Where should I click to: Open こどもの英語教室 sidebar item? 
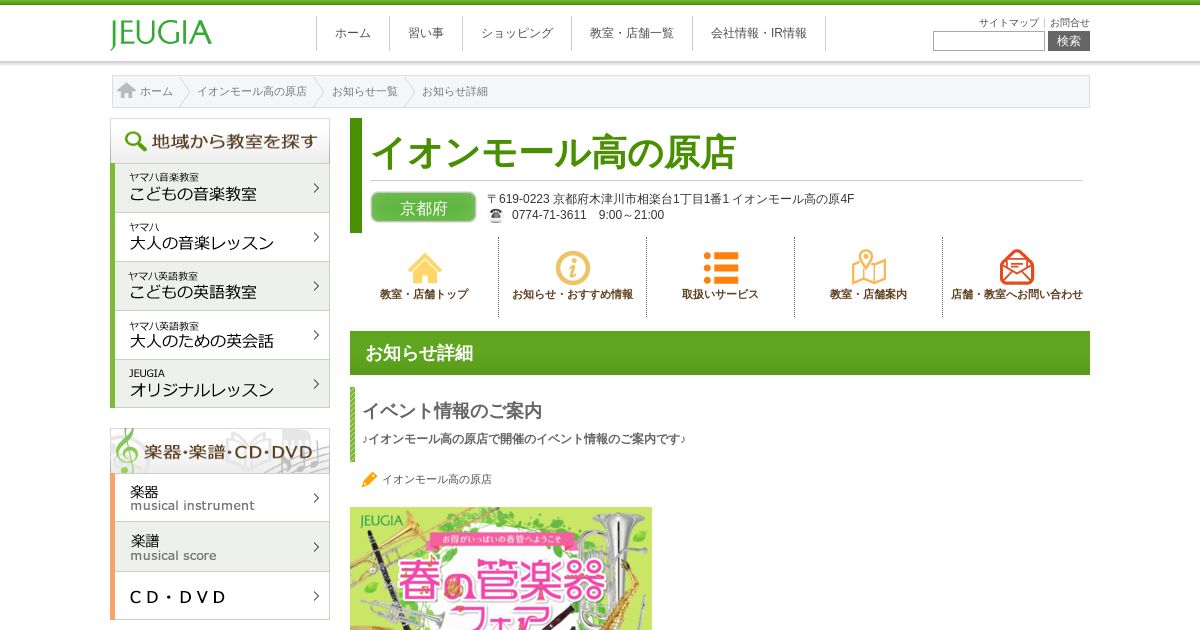click(220, 286)
